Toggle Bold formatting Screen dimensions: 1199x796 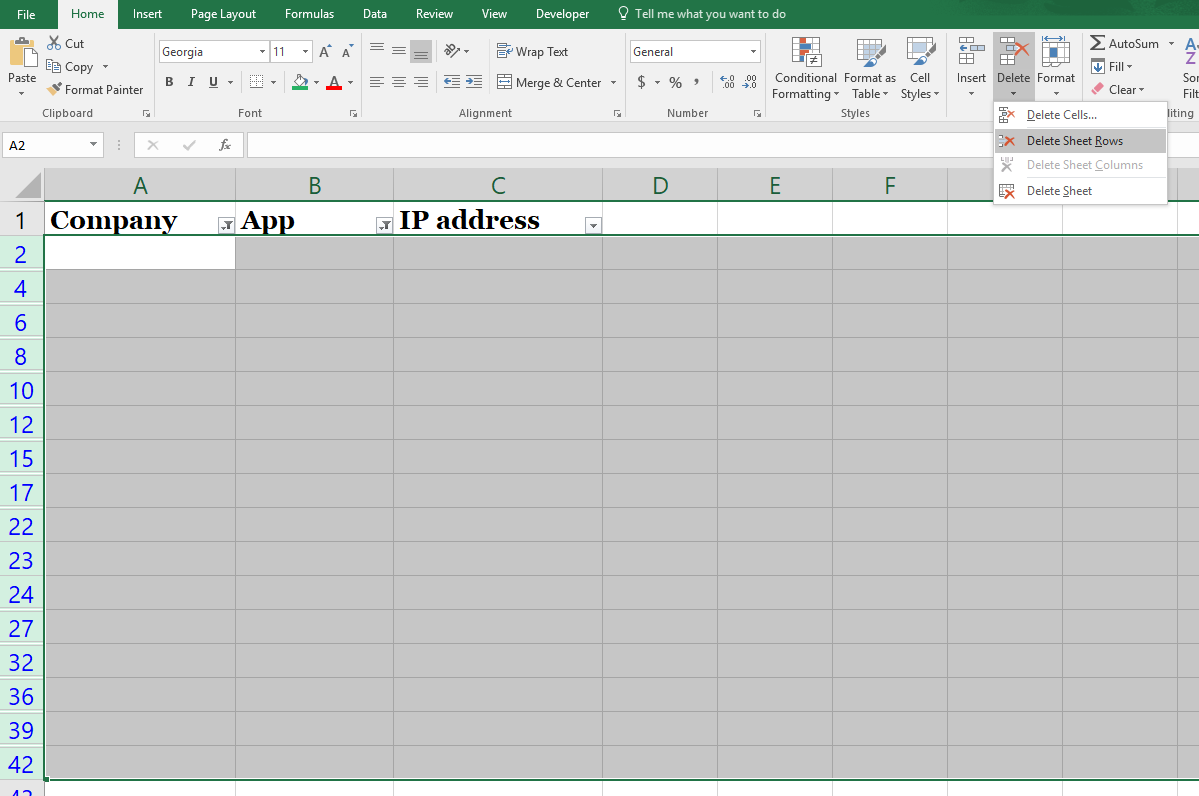(x=169, y=82)
